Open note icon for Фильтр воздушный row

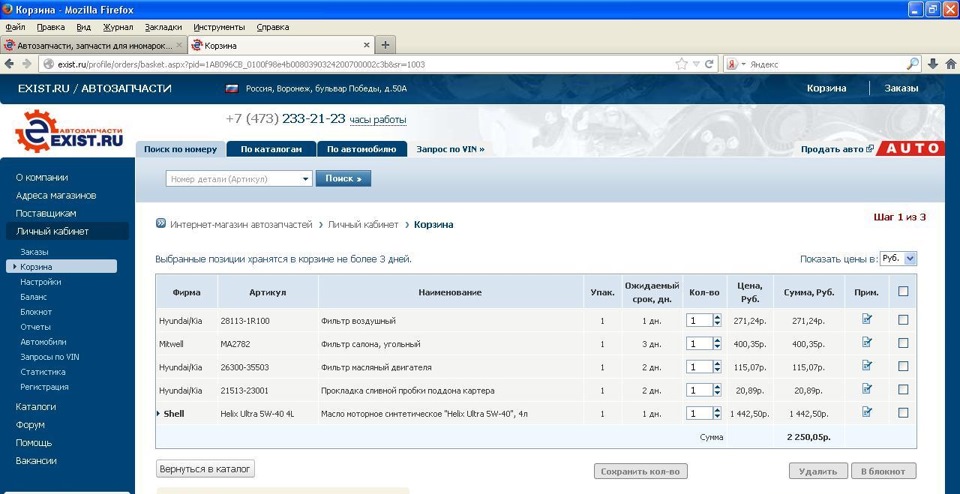(866, 319)
